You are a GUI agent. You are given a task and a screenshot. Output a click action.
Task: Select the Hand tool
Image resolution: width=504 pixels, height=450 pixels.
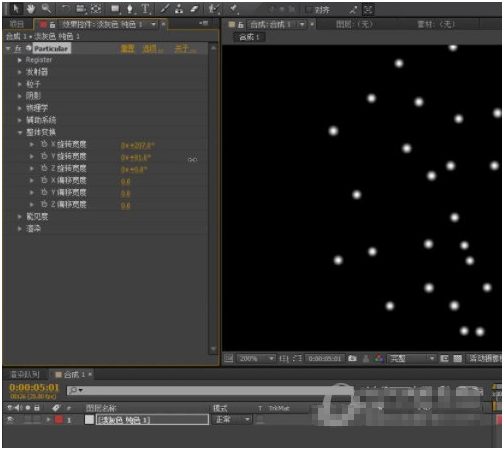(31, 9)
